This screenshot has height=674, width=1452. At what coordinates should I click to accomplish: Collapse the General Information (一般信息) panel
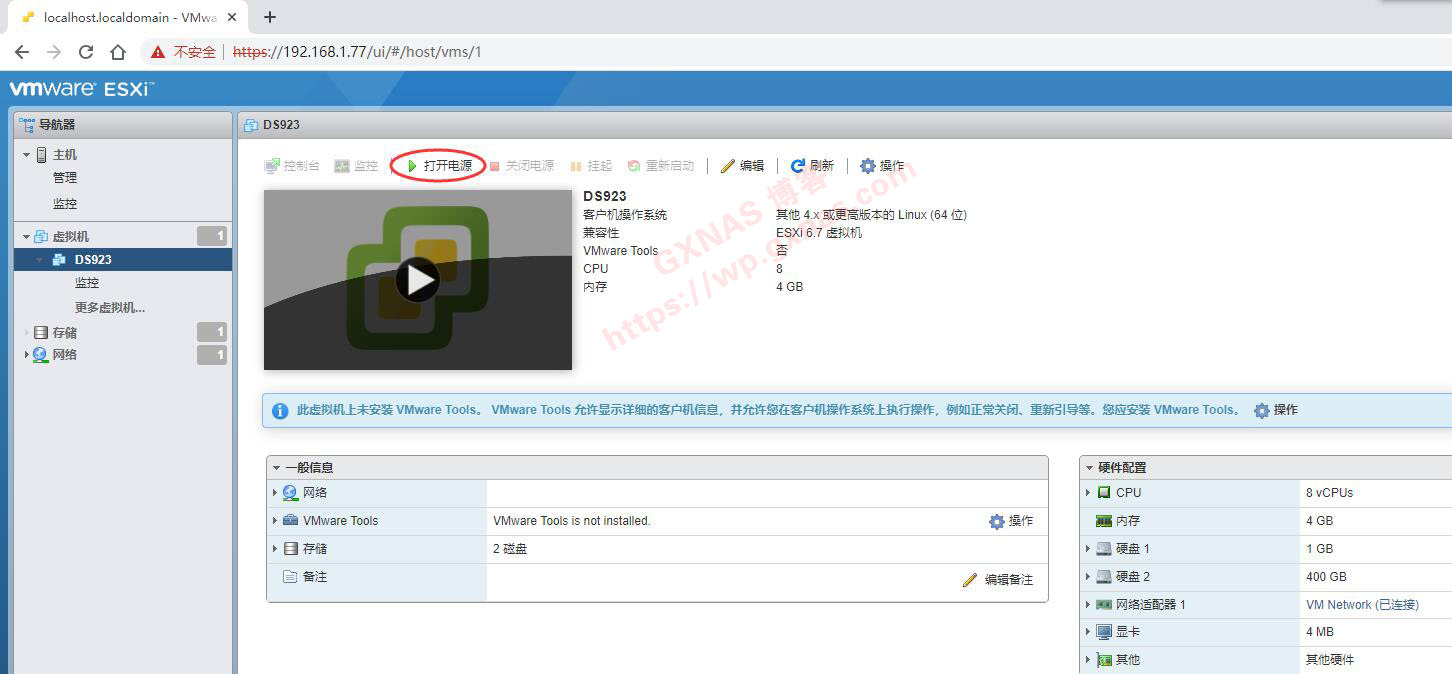tap(277, 468)
